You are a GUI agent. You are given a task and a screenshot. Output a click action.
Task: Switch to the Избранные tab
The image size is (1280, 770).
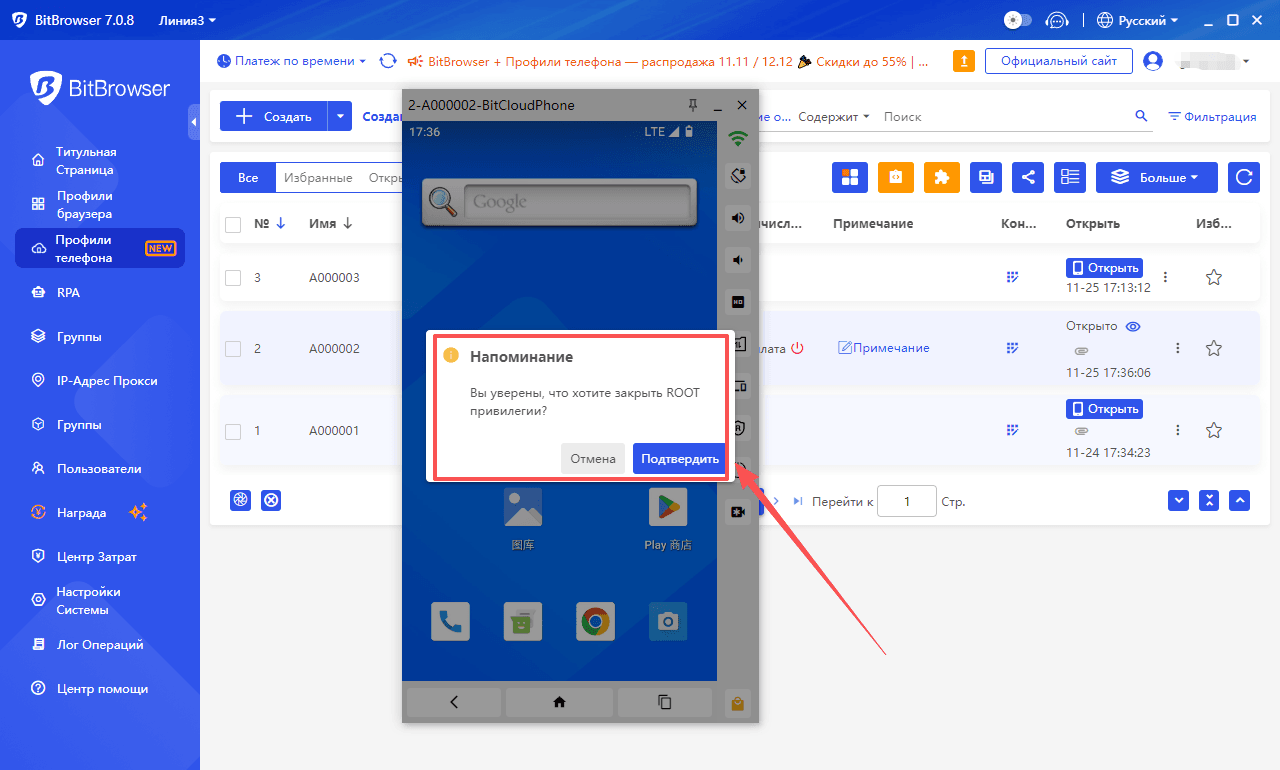(317, 178)
